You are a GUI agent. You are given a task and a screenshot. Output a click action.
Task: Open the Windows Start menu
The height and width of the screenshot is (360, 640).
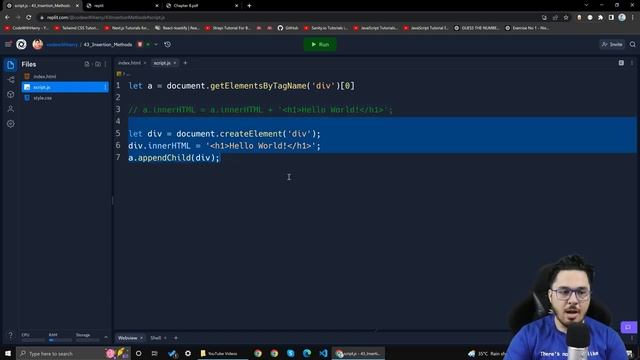[8, 353]
